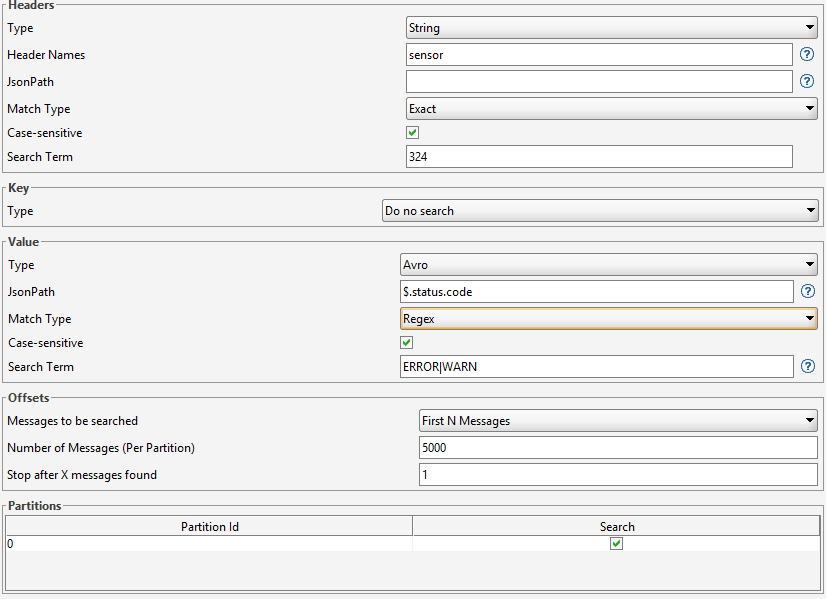Open help for Value JsonPath field
This screenshot has height=599, width=826.
(x=808, y=291)
